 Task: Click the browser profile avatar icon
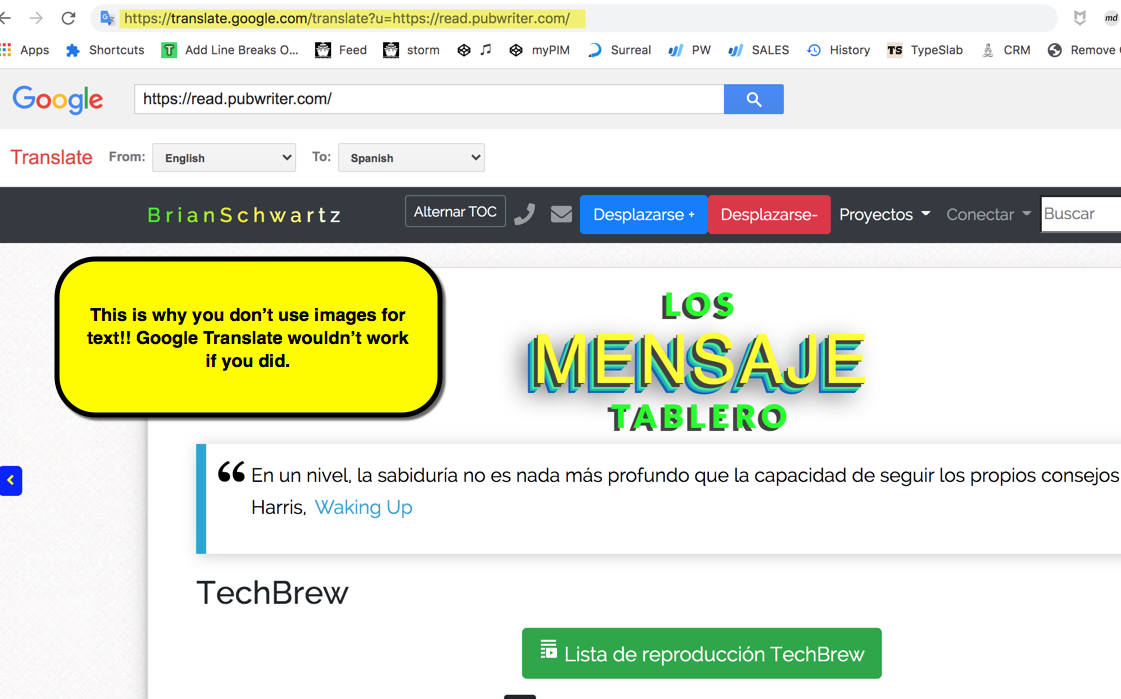point(1111,19)
